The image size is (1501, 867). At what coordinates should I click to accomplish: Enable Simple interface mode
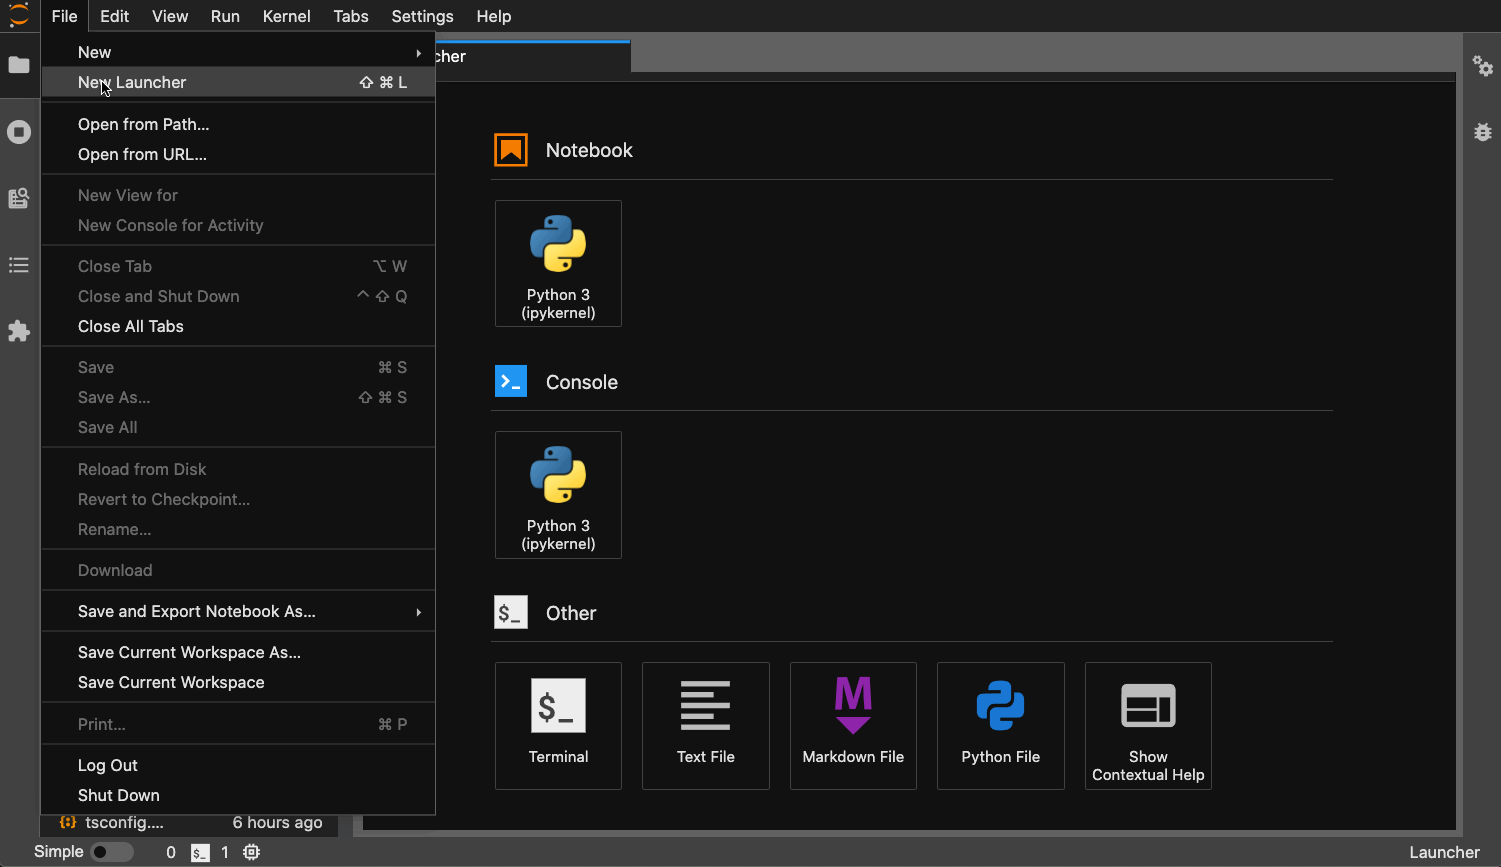(112, 852)
